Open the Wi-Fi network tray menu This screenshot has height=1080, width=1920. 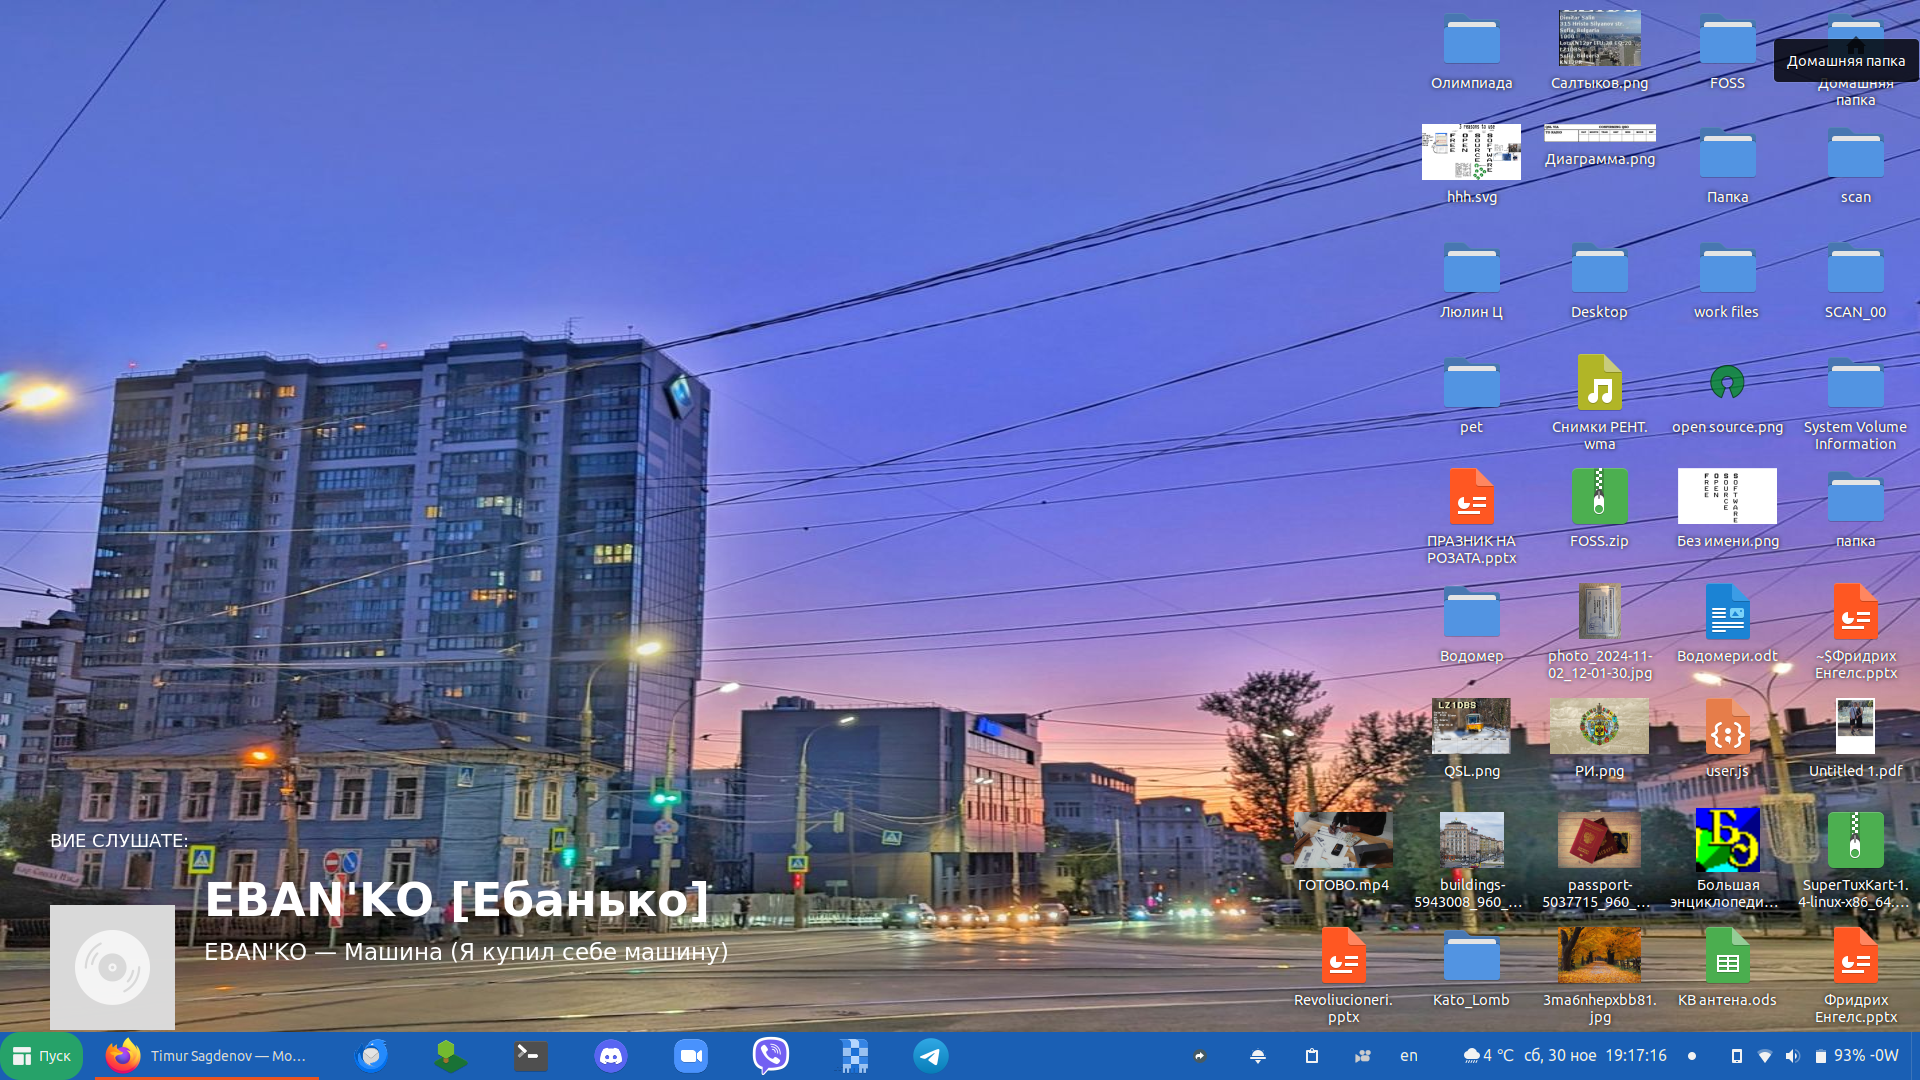point(1765,1056)
